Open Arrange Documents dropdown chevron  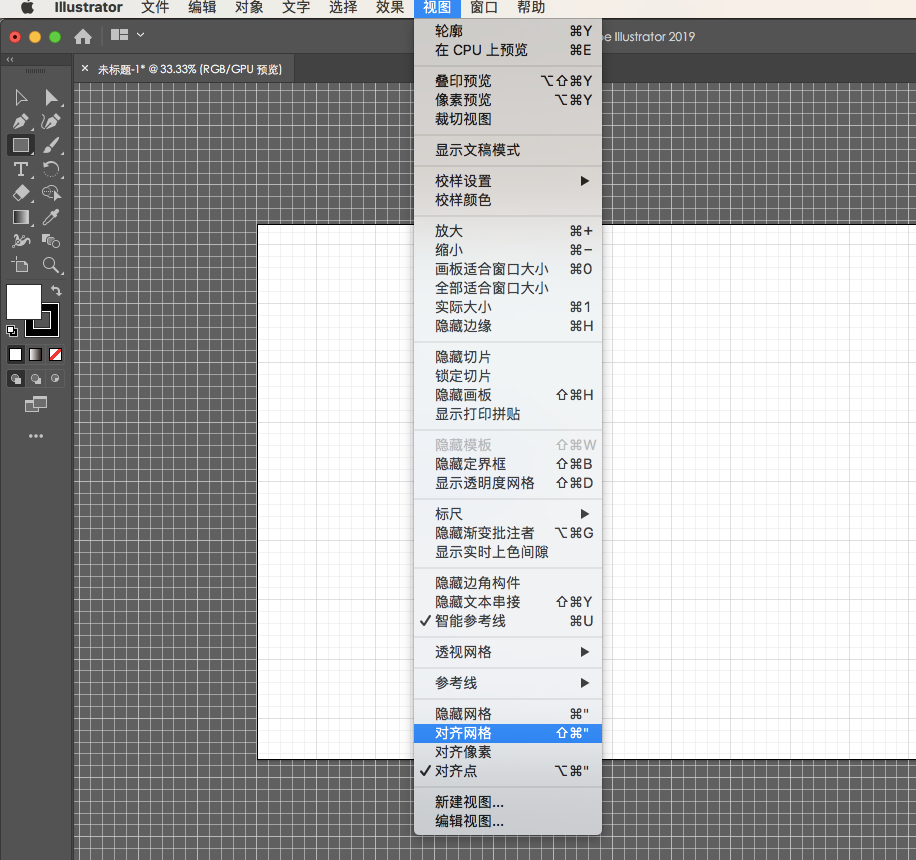pos(140,35)
